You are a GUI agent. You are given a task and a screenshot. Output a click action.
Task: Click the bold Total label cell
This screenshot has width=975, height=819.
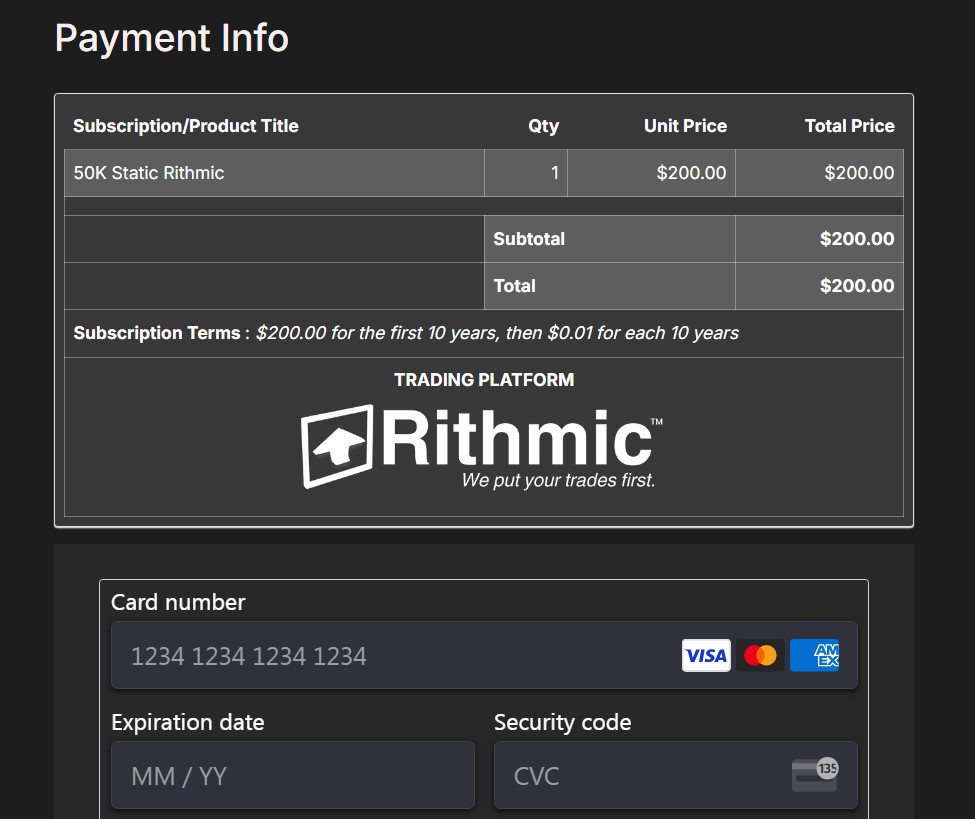tap(610, 286)
